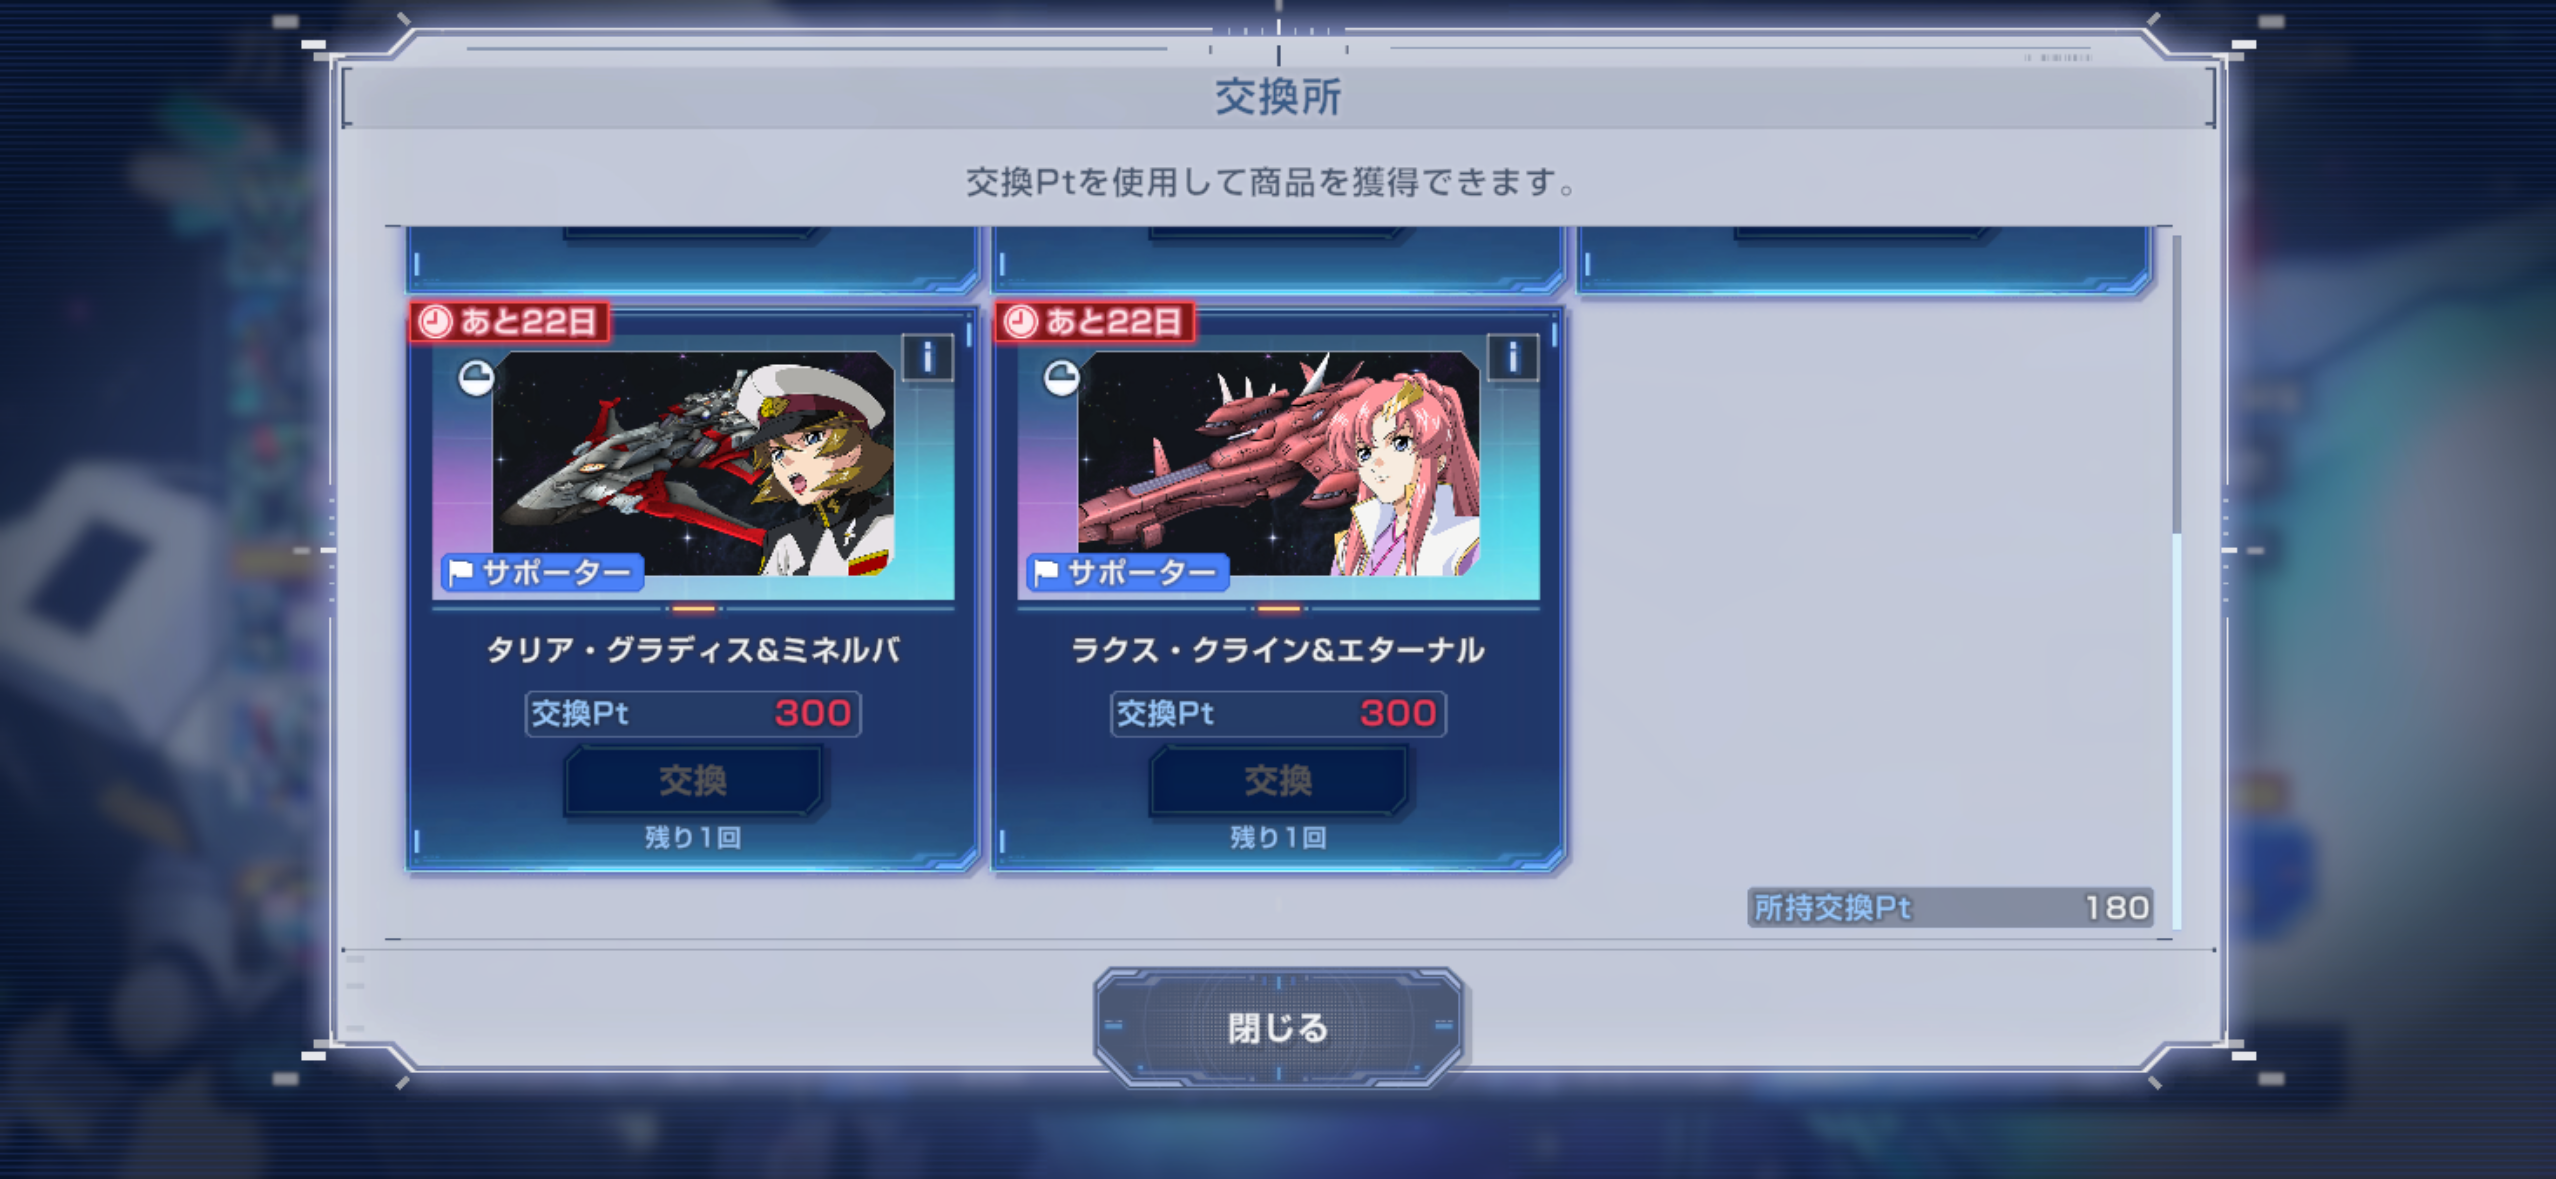Image resolution: width=2556 pixels, height=1179 pixels.
Task: Exchange for タリア・グラディス&ミネルバ
Action: (692, 780)
